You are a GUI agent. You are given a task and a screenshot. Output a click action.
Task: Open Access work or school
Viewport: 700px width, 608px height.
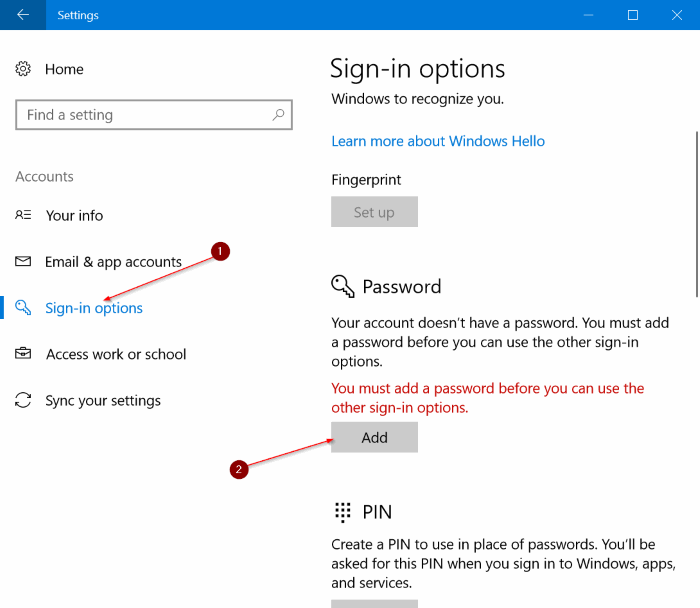click(x=116, y=354)
